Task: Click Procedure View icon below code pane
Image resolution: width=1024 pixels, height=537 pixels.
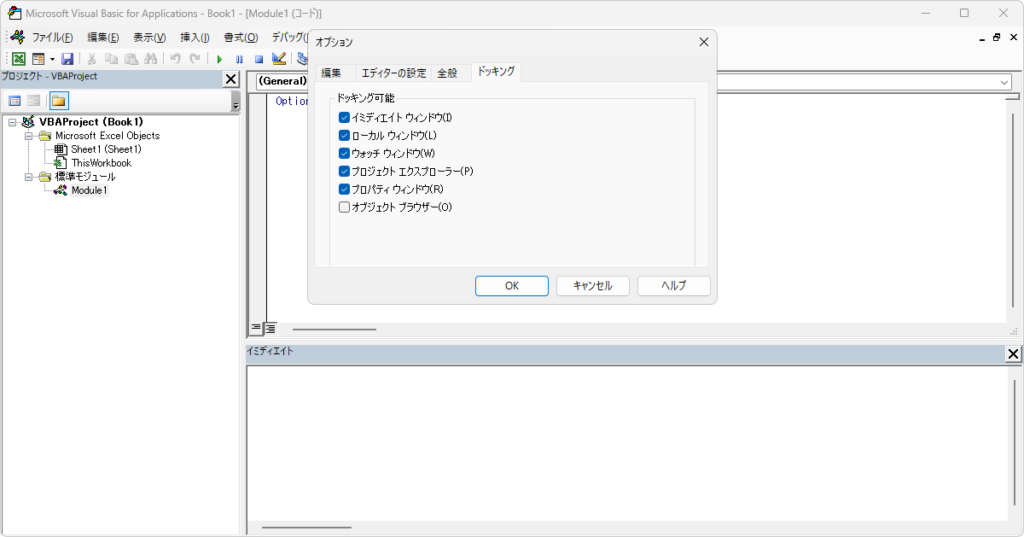Action: pyautogui.click(x=256, y=328)
